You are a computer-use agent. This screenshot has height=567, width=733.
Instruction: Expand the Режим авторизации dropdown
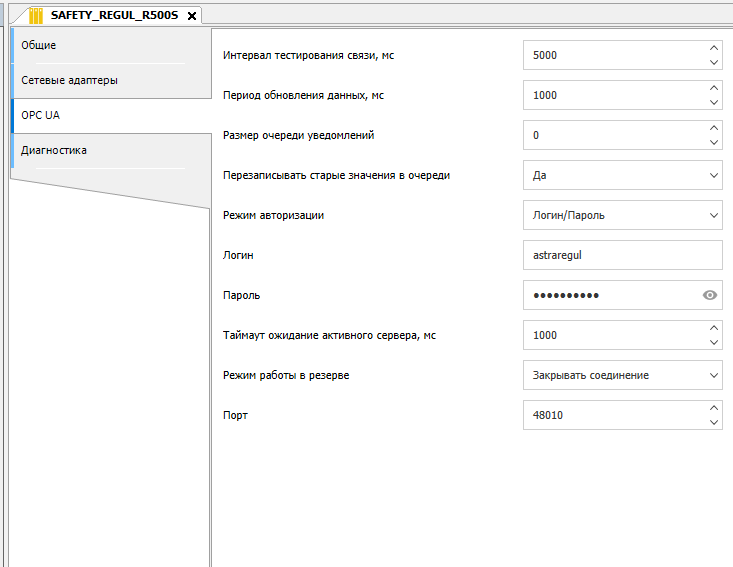tap(713, 215)
